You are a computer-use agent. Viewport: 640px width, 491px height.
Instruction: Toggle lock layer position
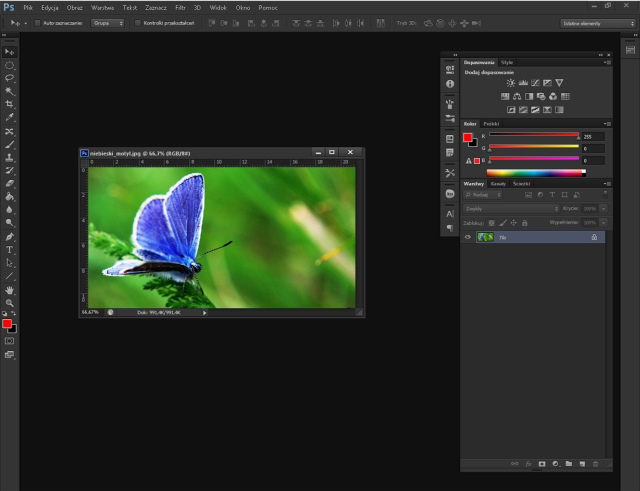pos(514,223)
